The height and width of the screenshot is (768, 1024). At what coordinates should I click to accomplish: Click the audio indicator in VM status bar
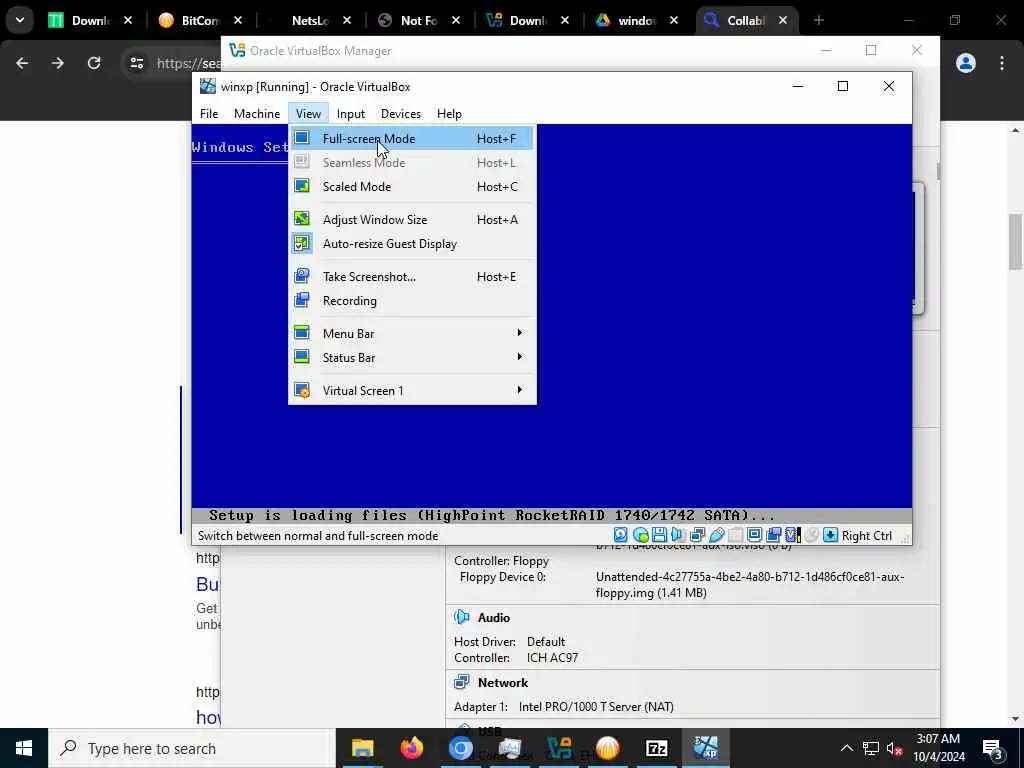click(678, 536)
